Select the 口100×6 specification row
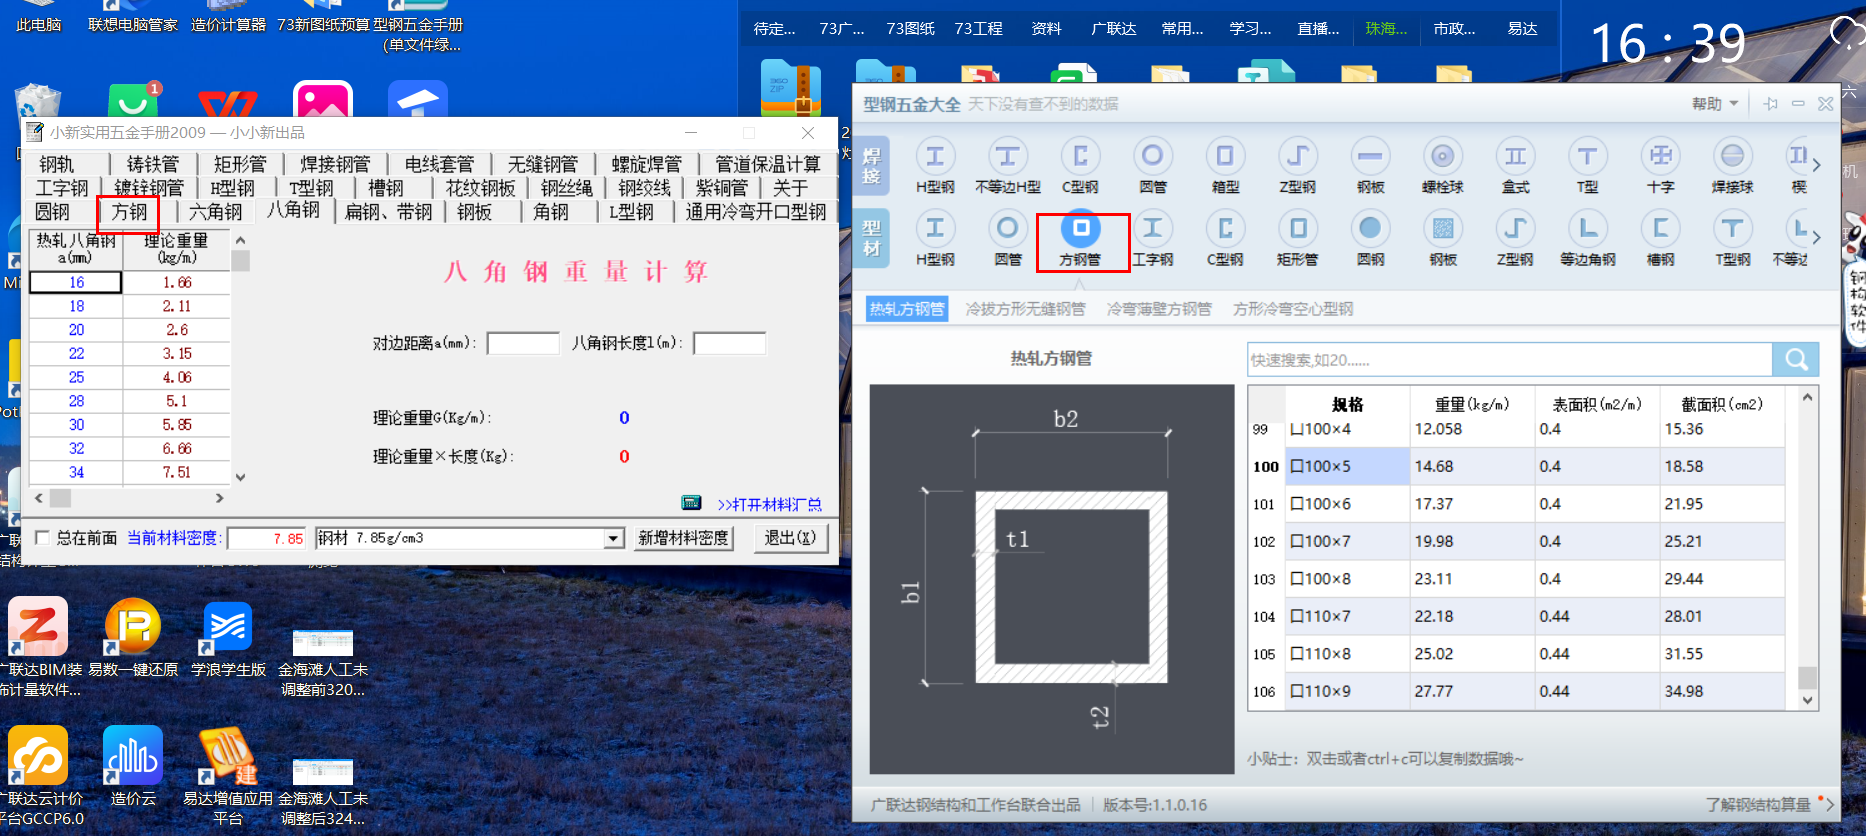Viewport: 1866px width, 836px height. [1516, 504]
